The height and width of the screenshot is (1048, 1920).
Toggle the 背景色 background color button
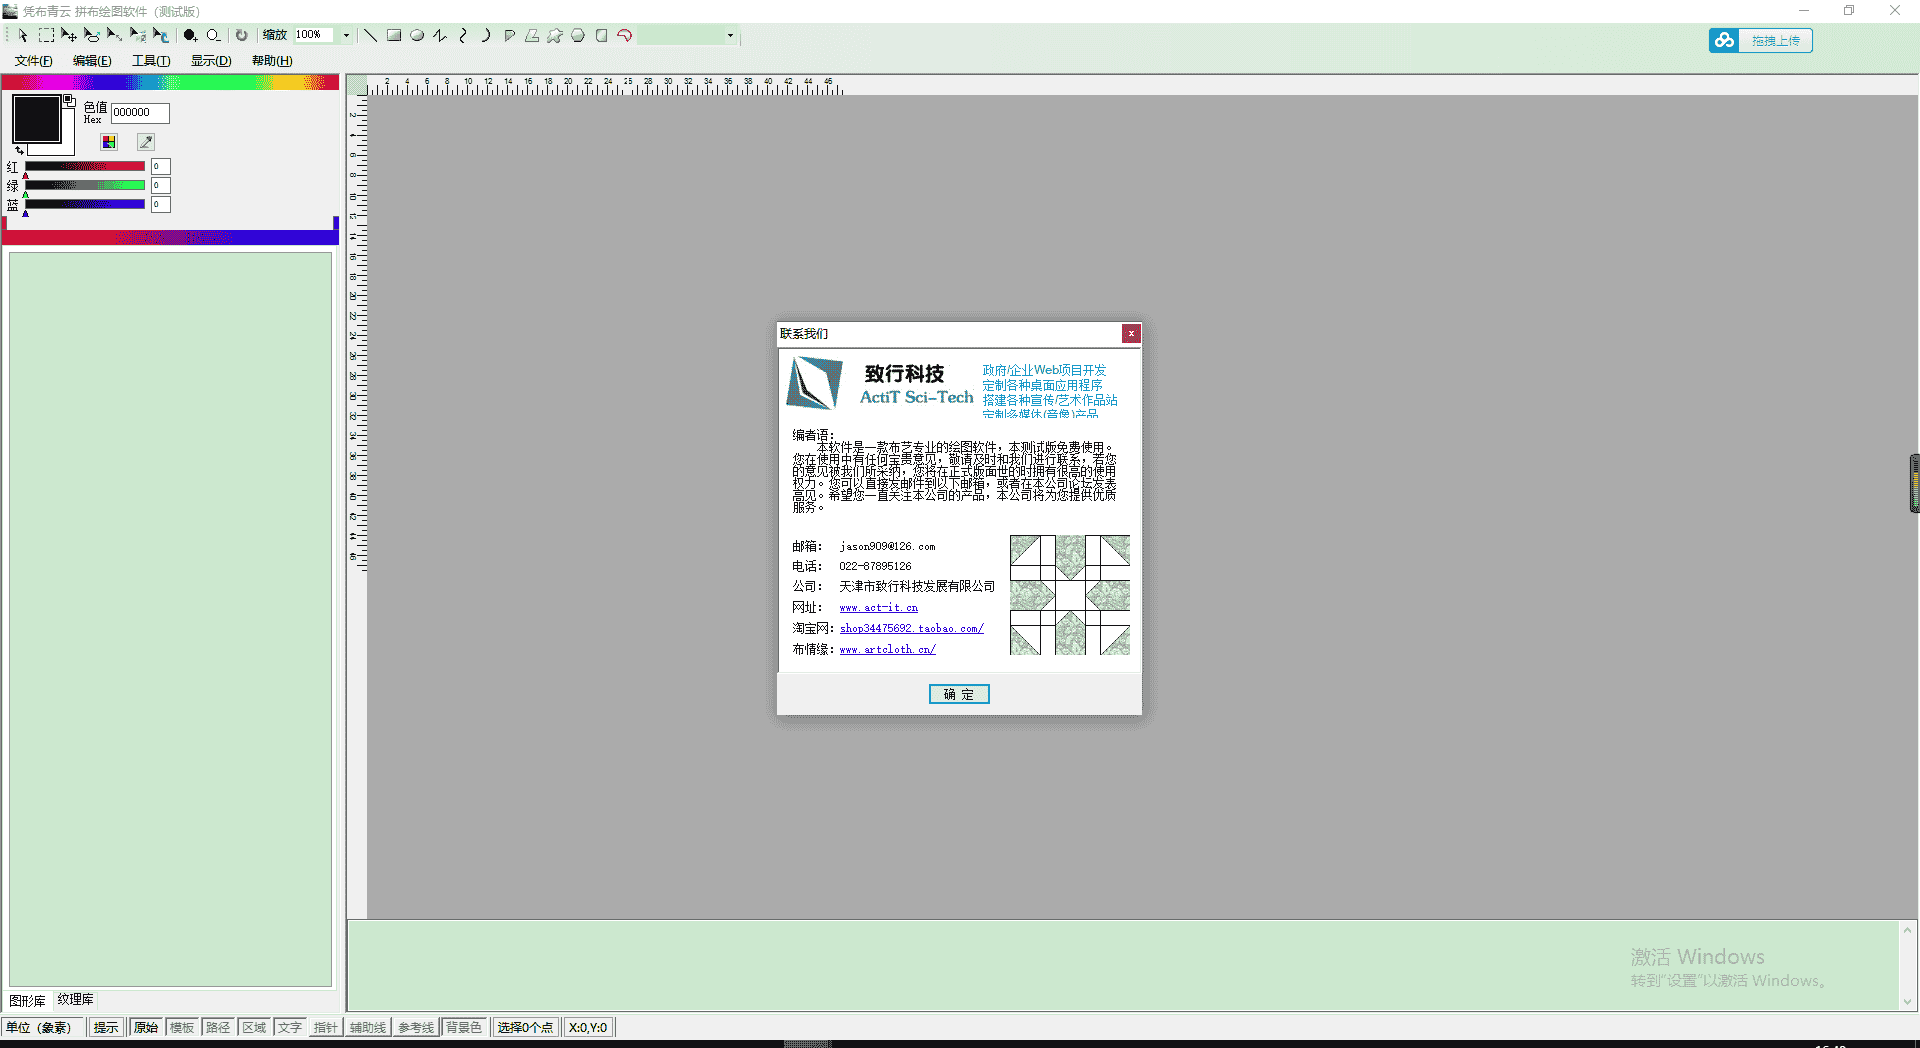(x=464, y=1027)
